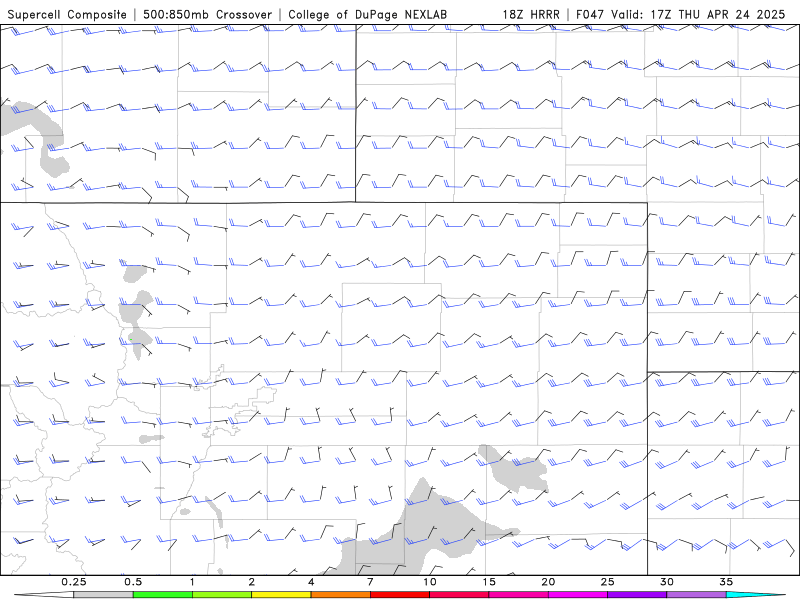Click the 0.25 legend value
The width and height of the screenshot is (800, 600).
tap(74, 582)
